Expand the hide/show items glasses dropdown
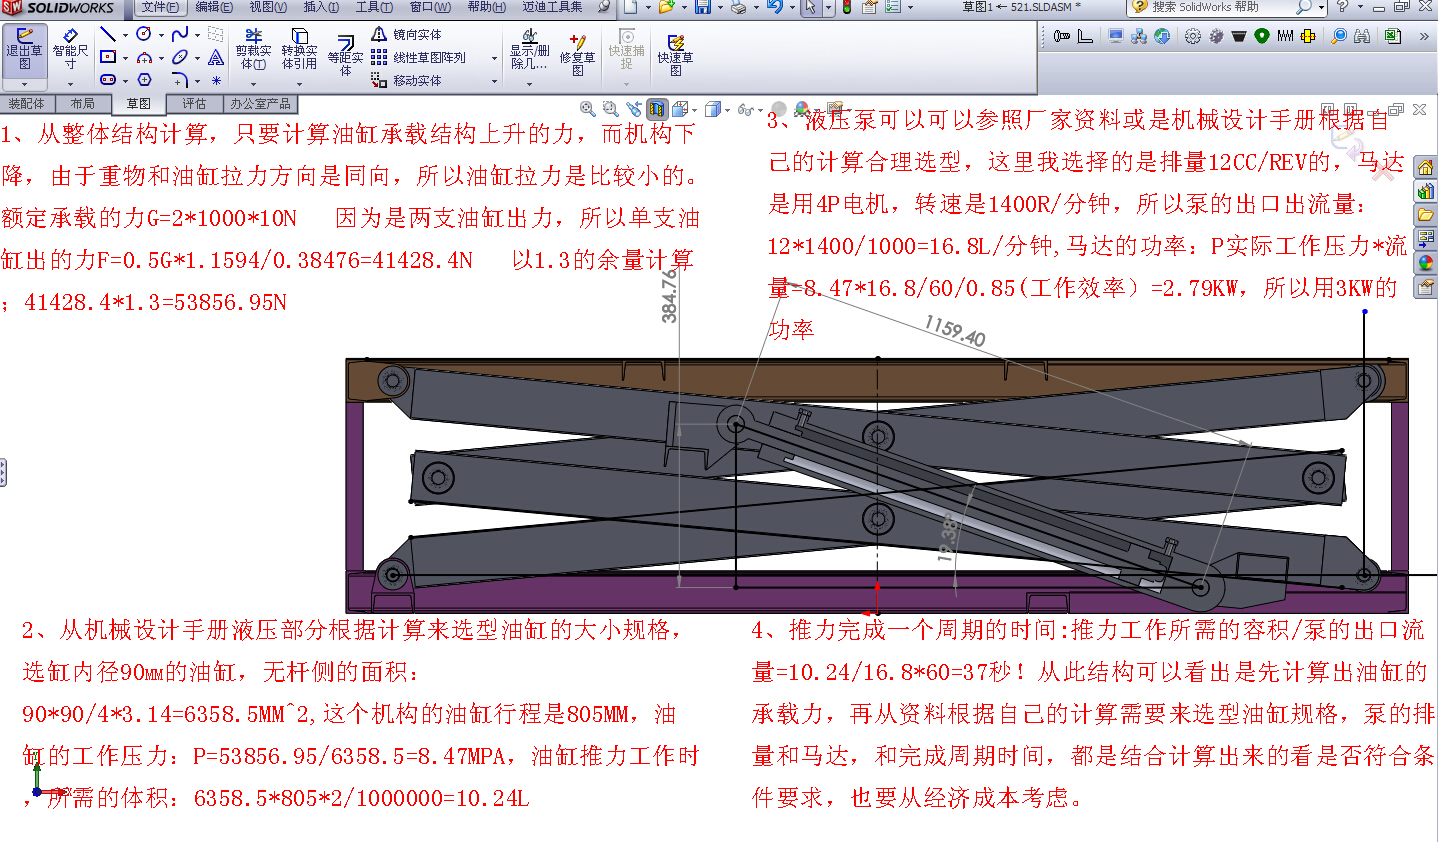This screenshot has height=842, width=1438. [x=761, y=110]
